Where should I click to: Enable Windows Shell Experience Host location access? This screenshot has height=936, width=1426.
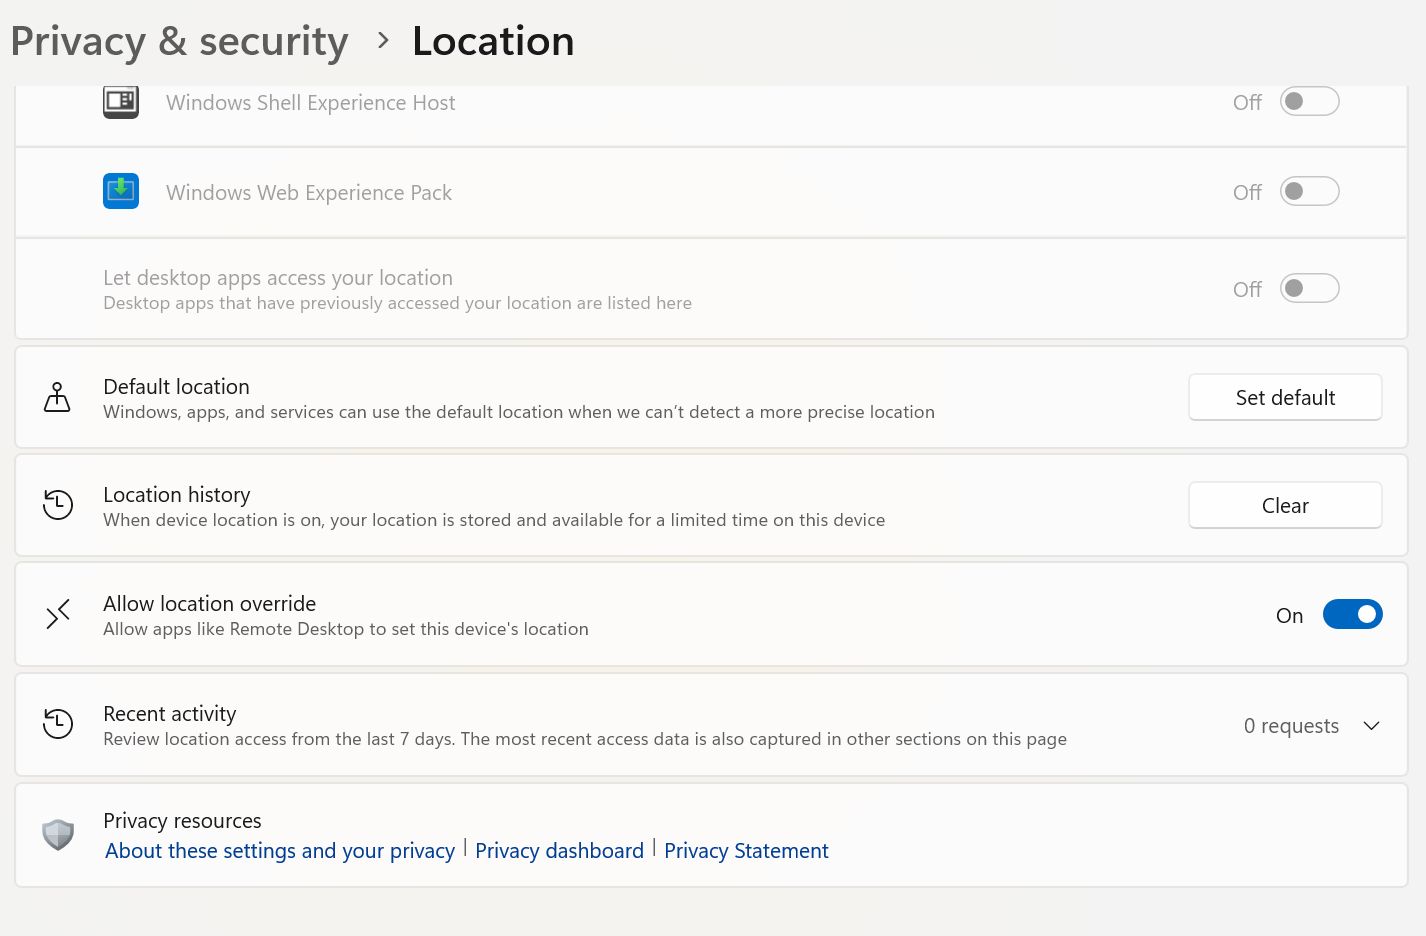pyautogui.click(x=1309, y=101)
